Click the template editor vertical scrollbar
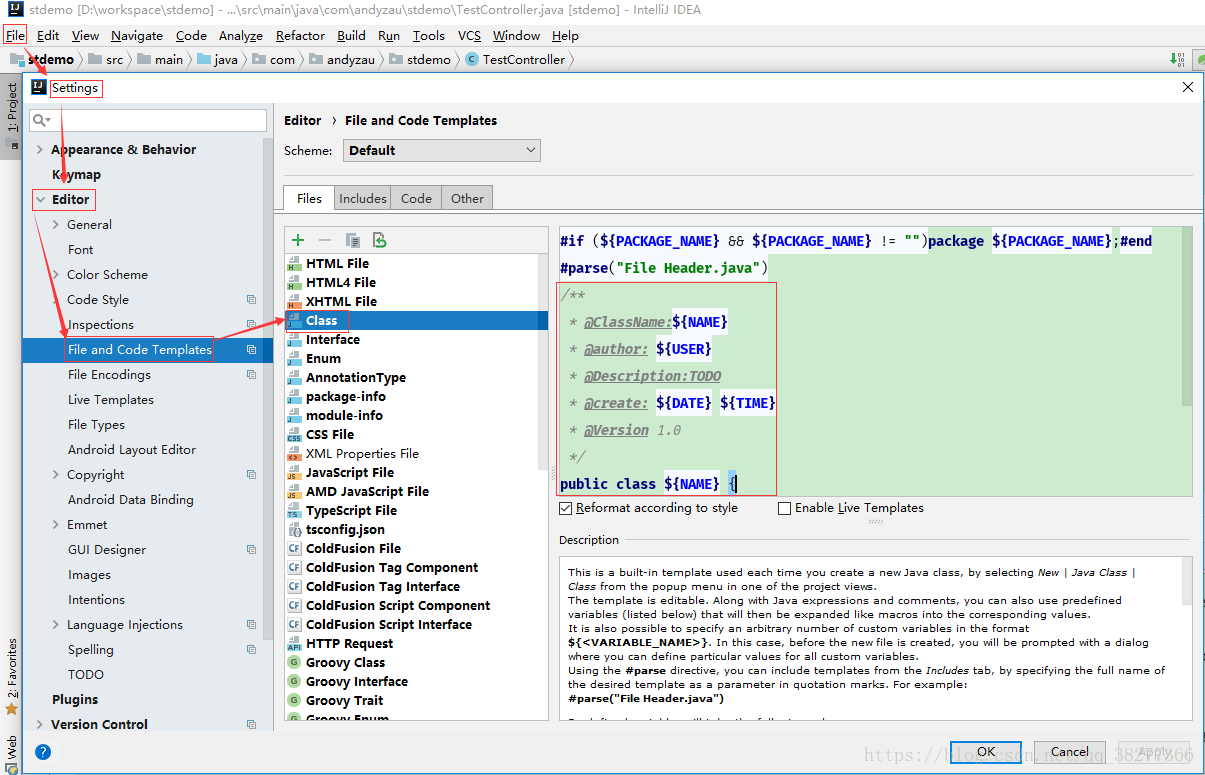 pyautogui.click(x=1186, y=317)
